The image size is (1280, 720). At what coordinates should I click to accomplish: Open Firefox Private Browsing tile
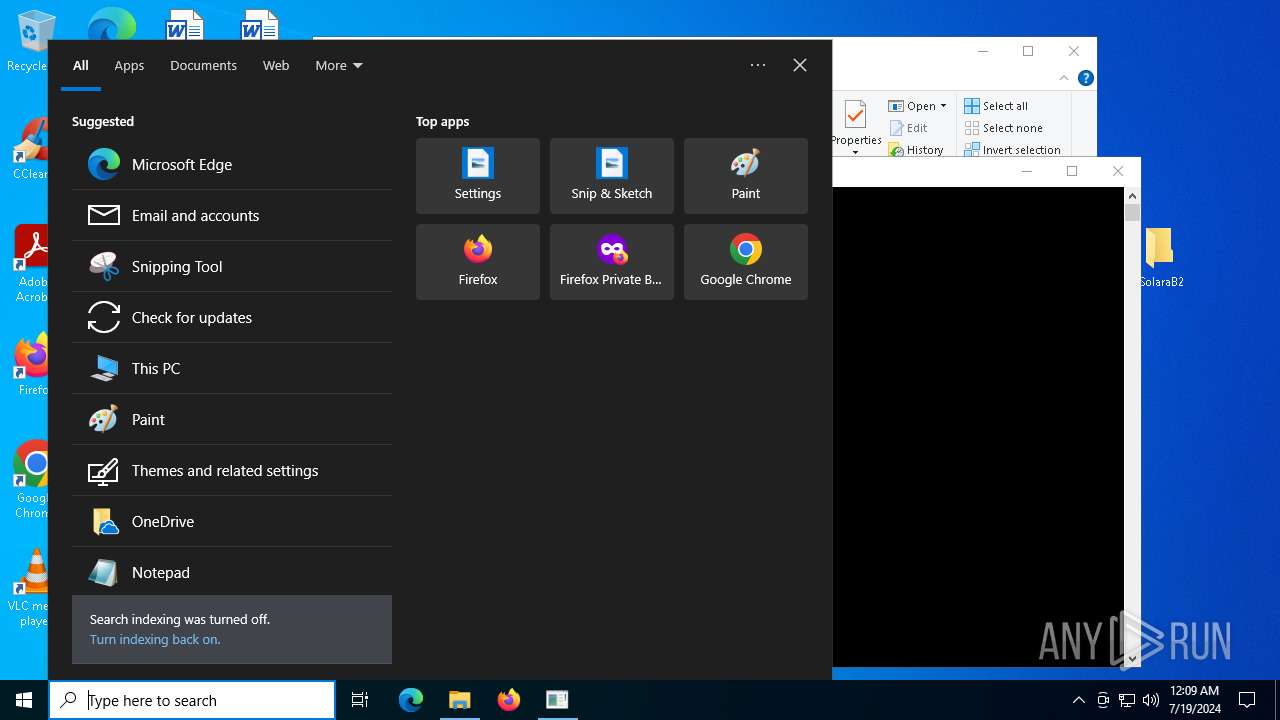pyautogui.click(x=612, y=262)
